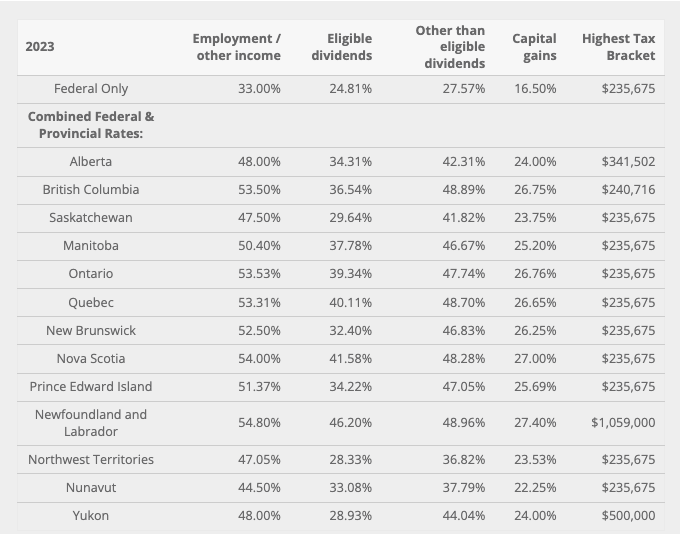Select the "Federal Only" row label

[x=91, y=89]
